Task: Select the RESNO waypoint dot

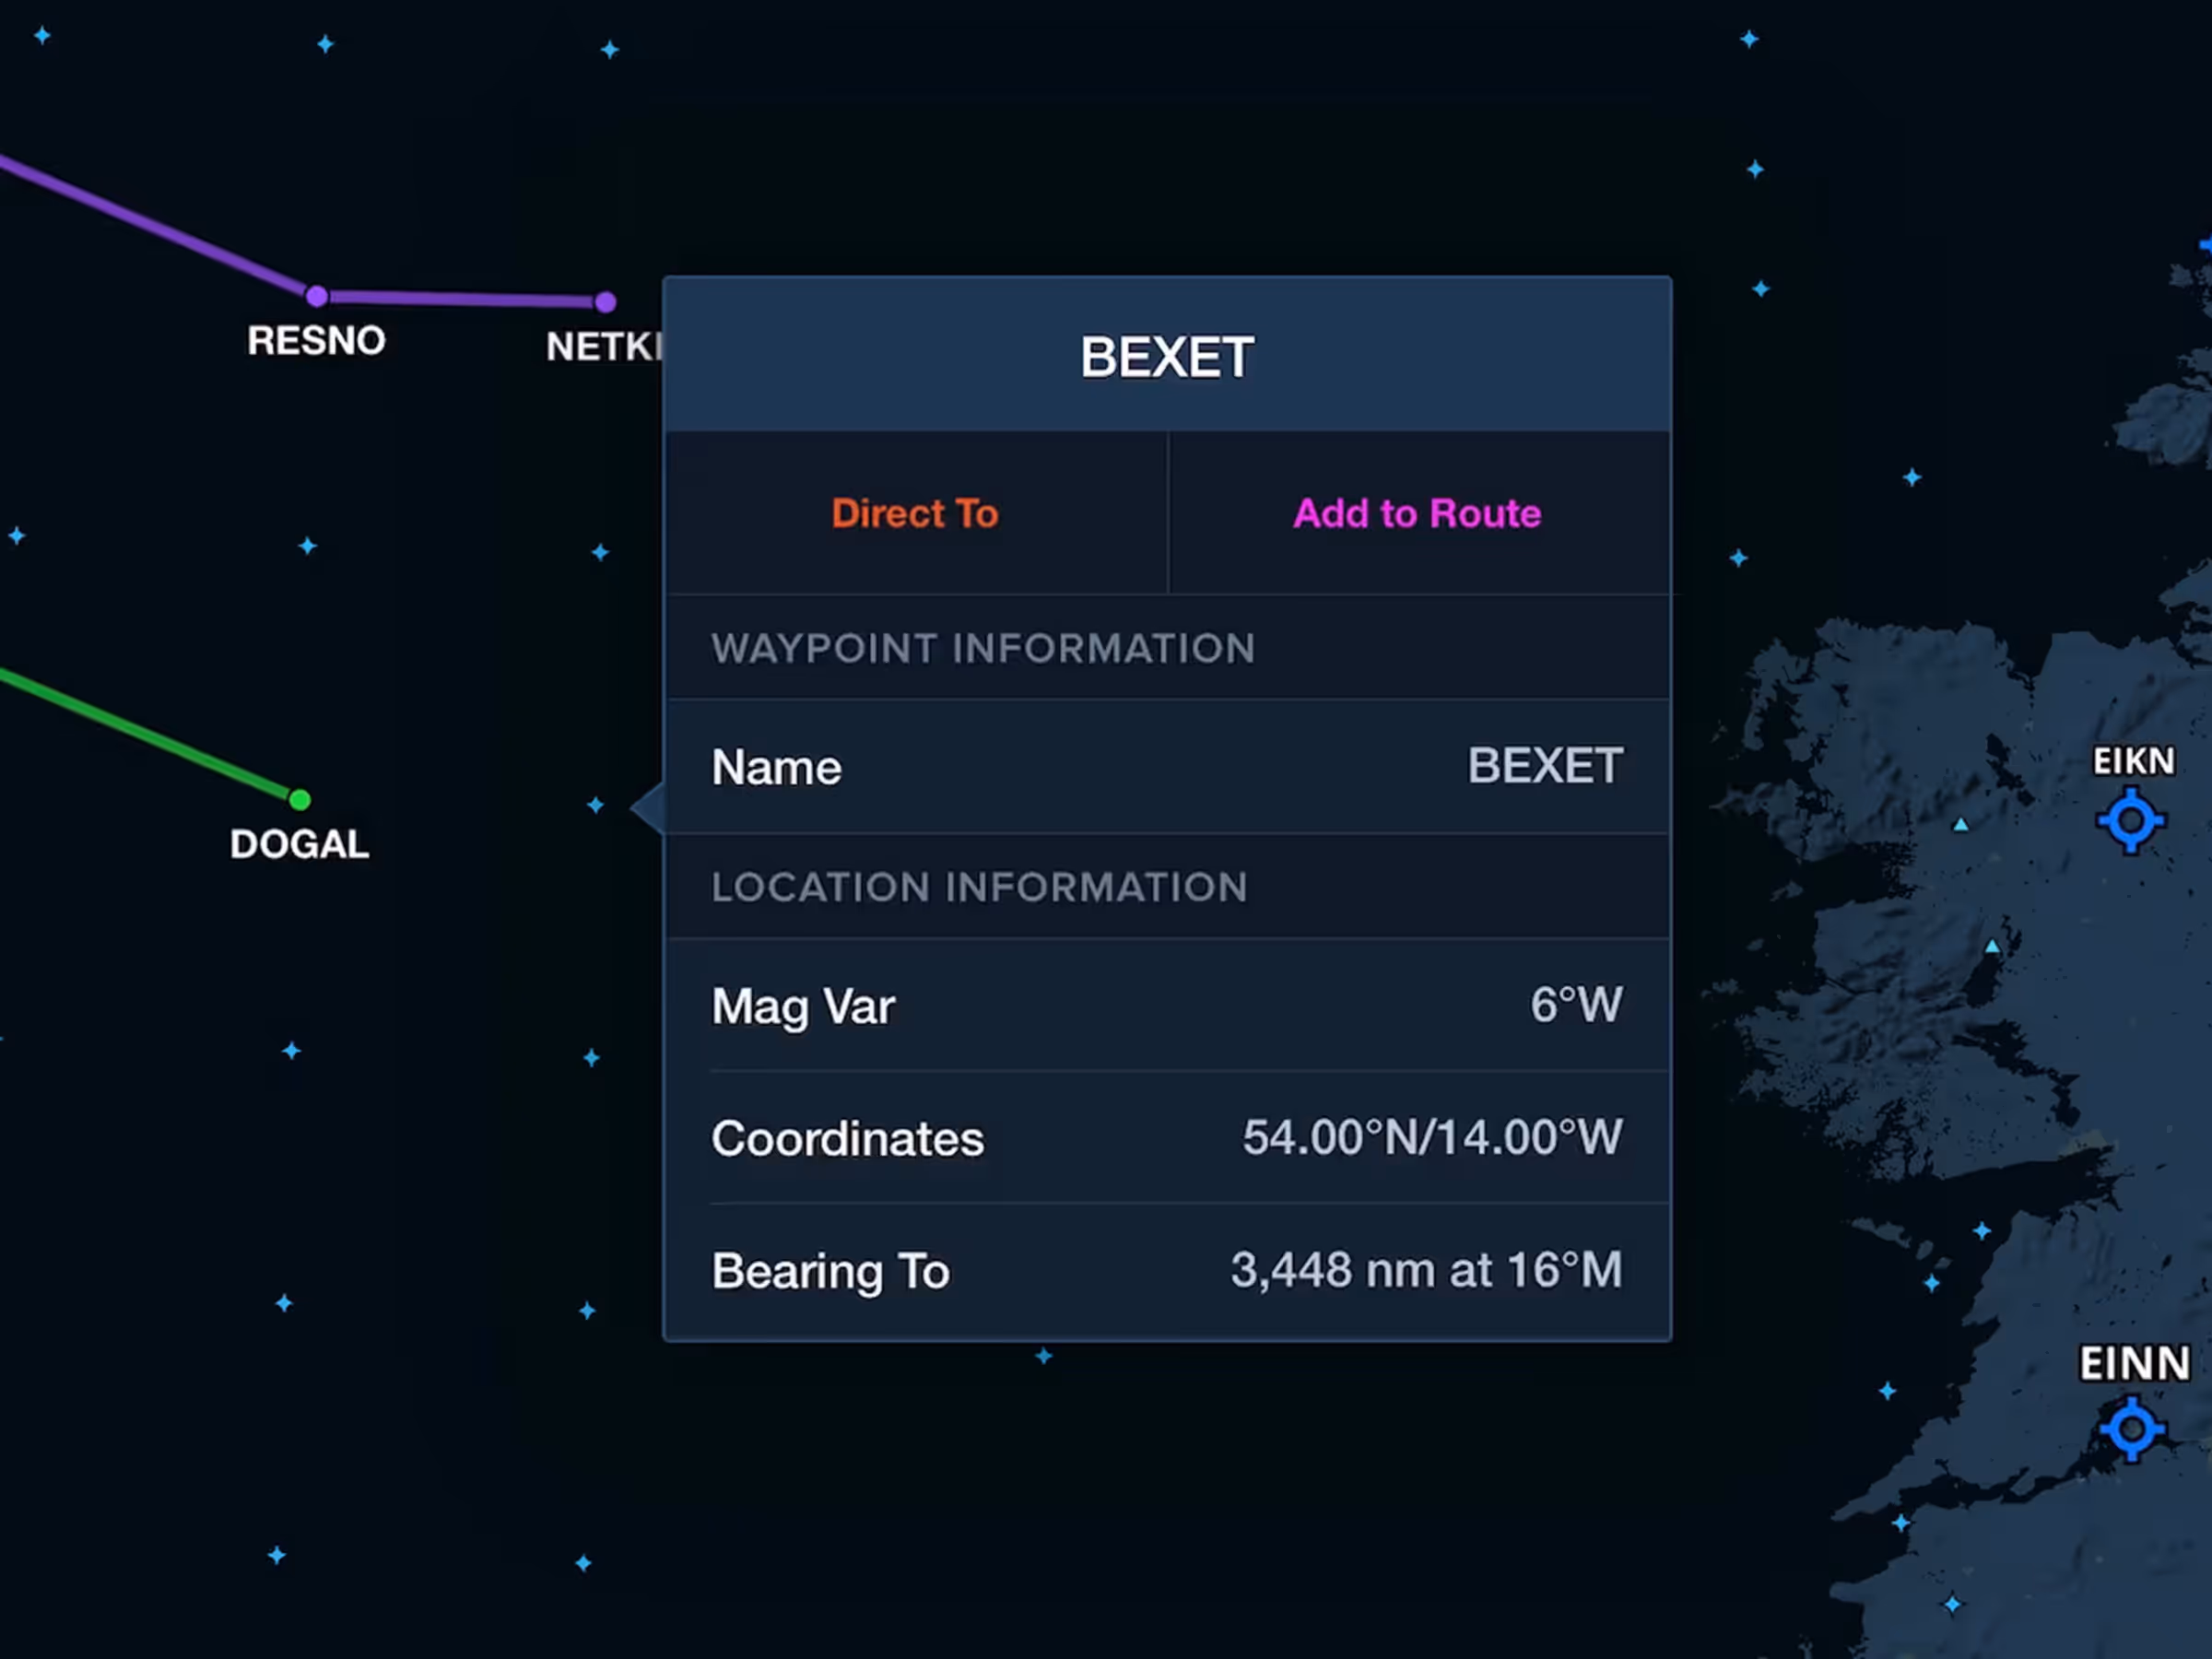Action: [317, 297]
